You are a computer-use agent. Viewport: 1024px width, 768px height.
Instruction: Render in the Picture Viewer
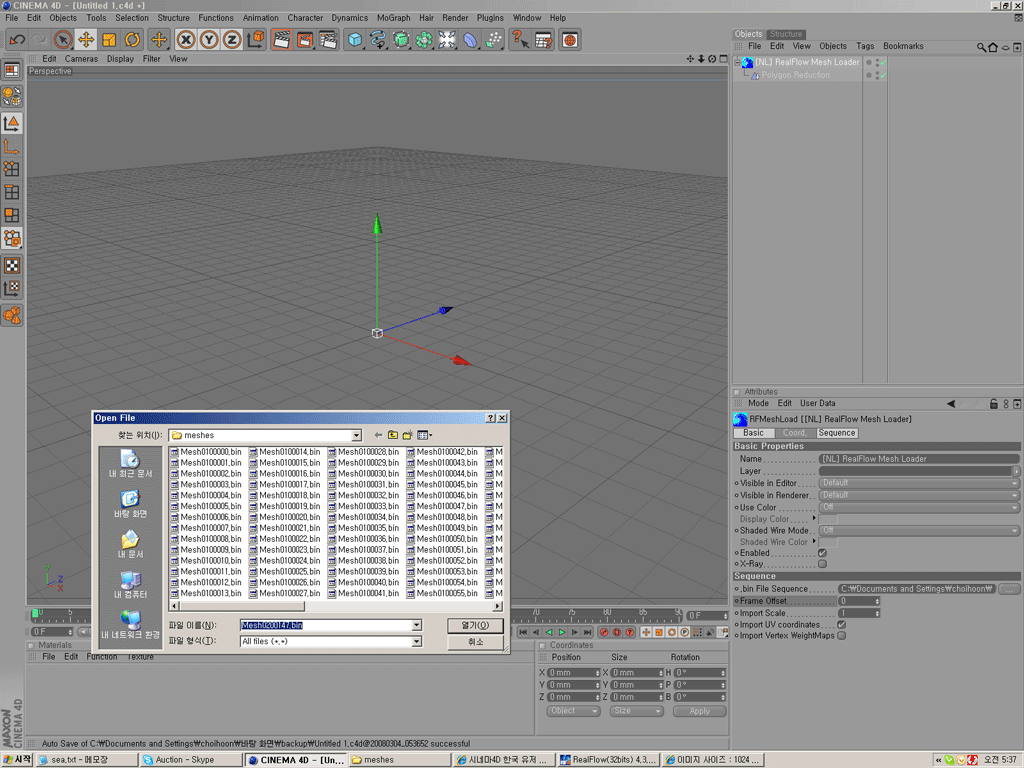[x=305, y=40]
